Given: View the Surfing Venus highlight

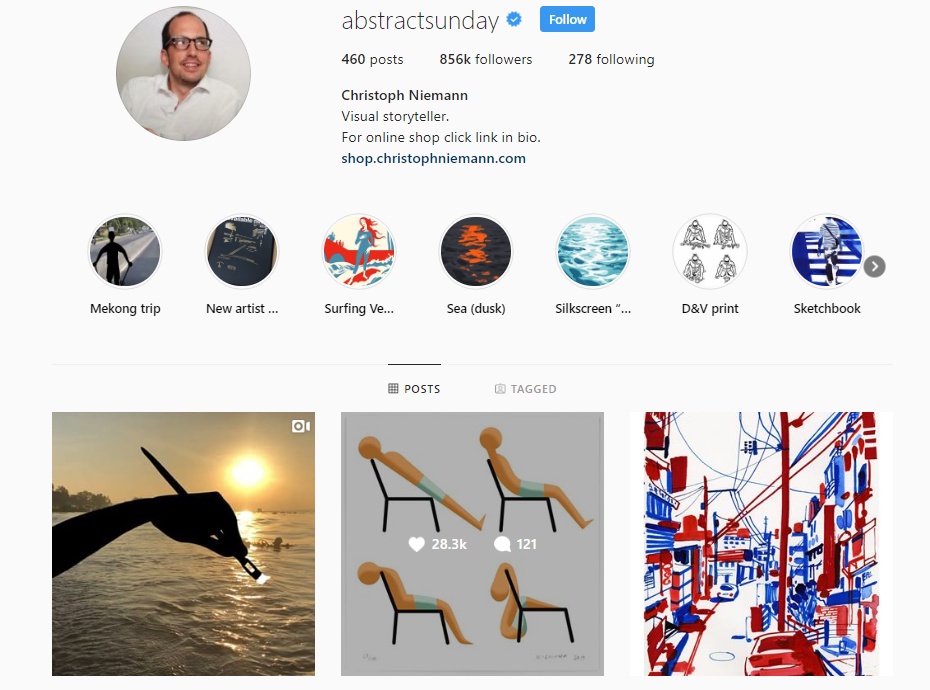Looking at the screenshot, I should pos(359,251).
